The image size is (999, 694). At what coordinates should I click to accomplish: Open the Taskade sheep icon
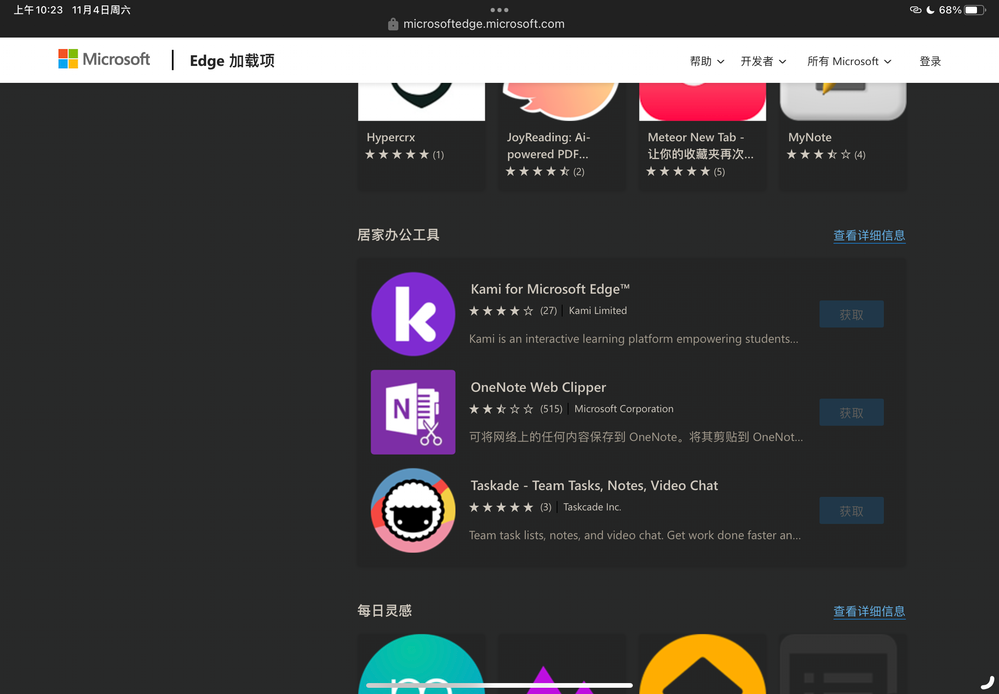(x=413, y=510)
